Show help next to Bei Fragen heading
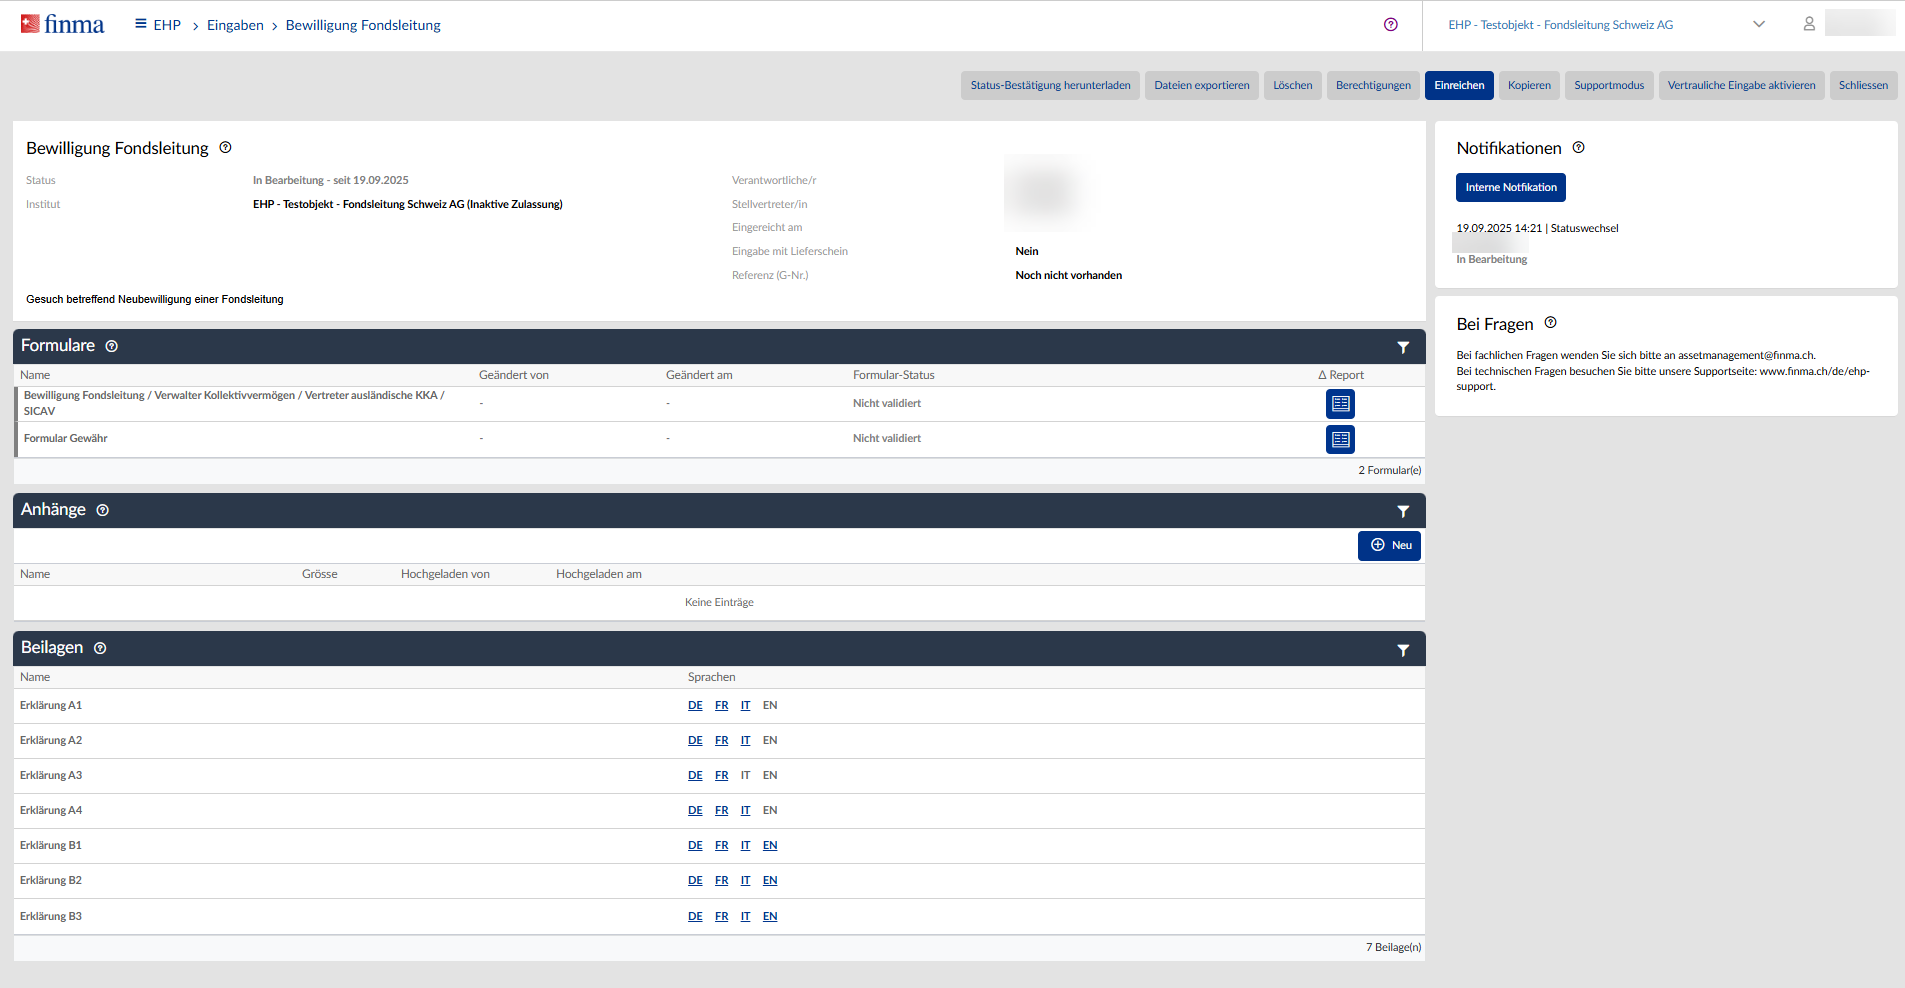 click(x=1550, y=323)
